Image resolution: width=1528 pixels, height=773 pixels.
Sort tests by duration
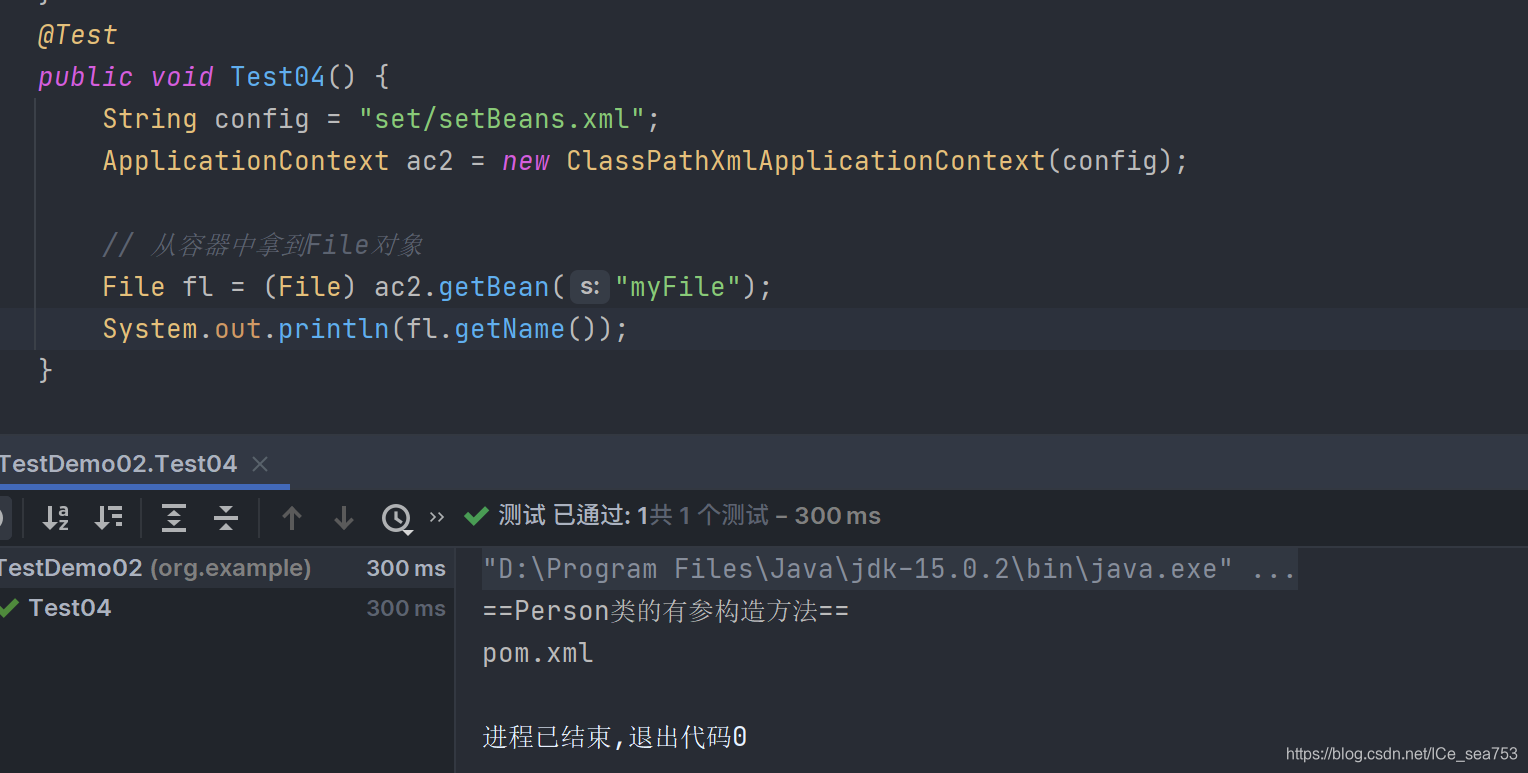[x=108, y=517]
